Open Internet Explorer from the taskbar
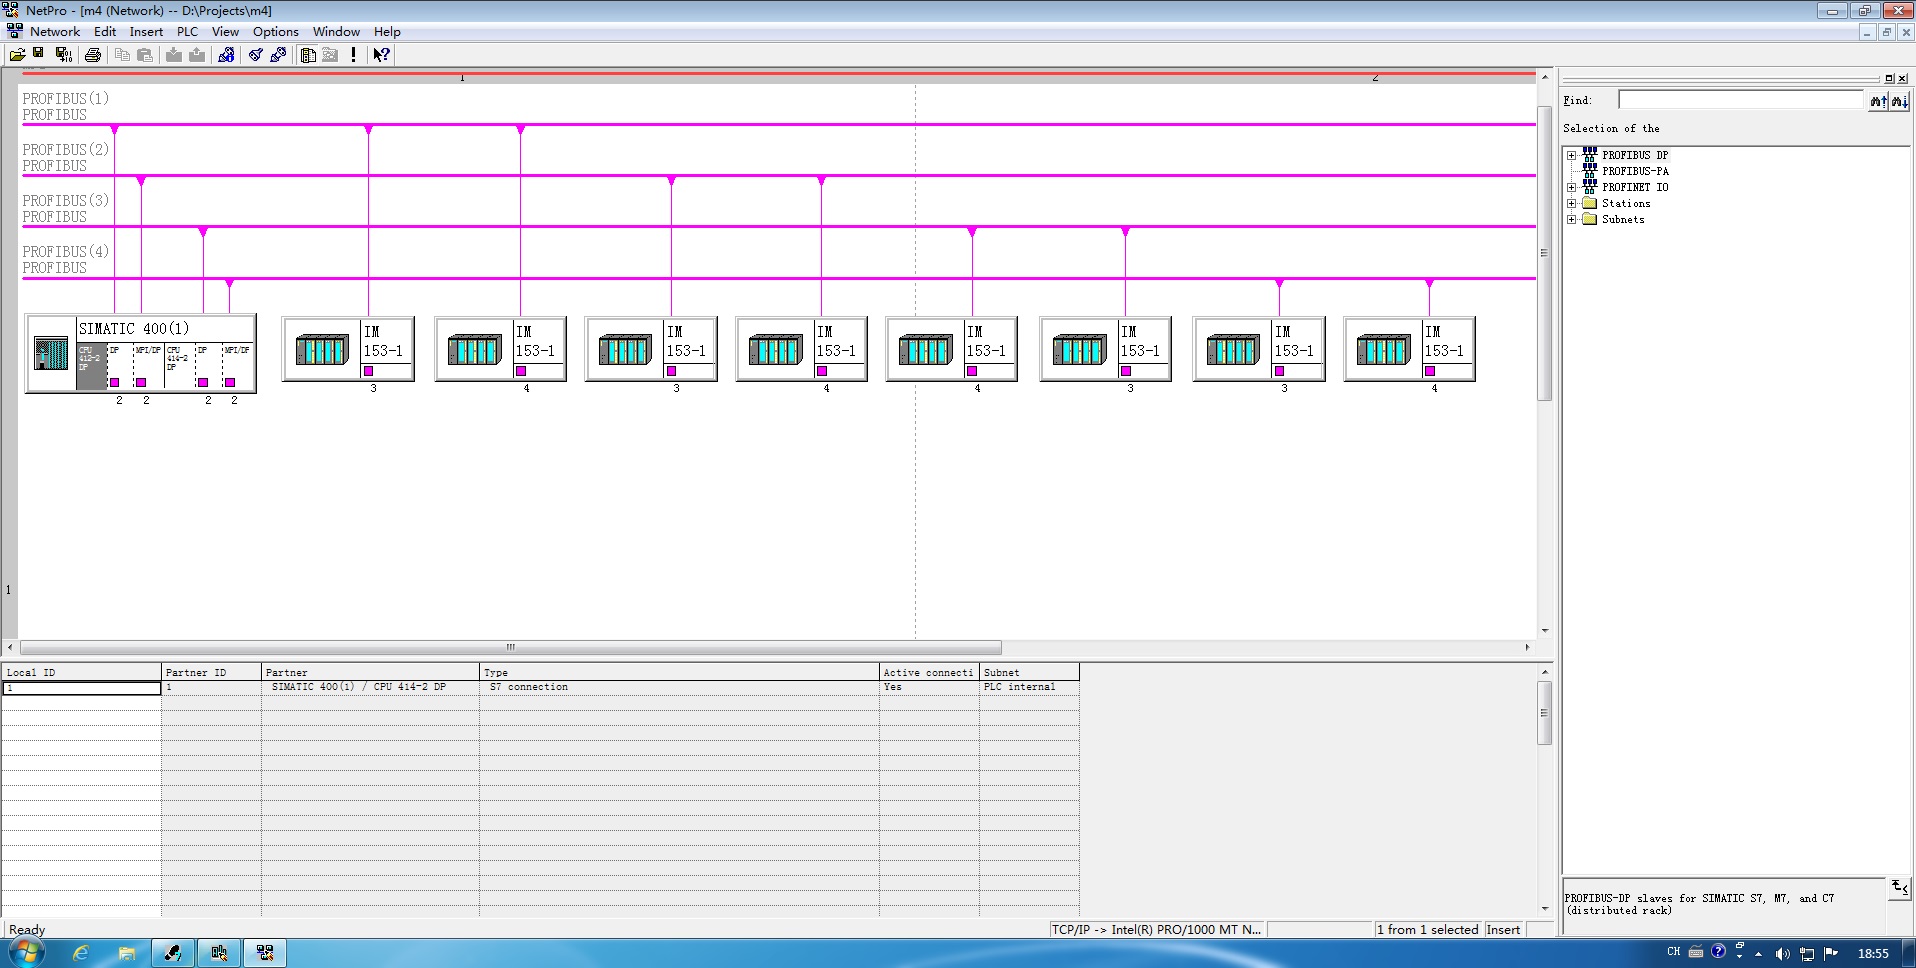This screenshot has width=1916, height=968. click(81, 953)
